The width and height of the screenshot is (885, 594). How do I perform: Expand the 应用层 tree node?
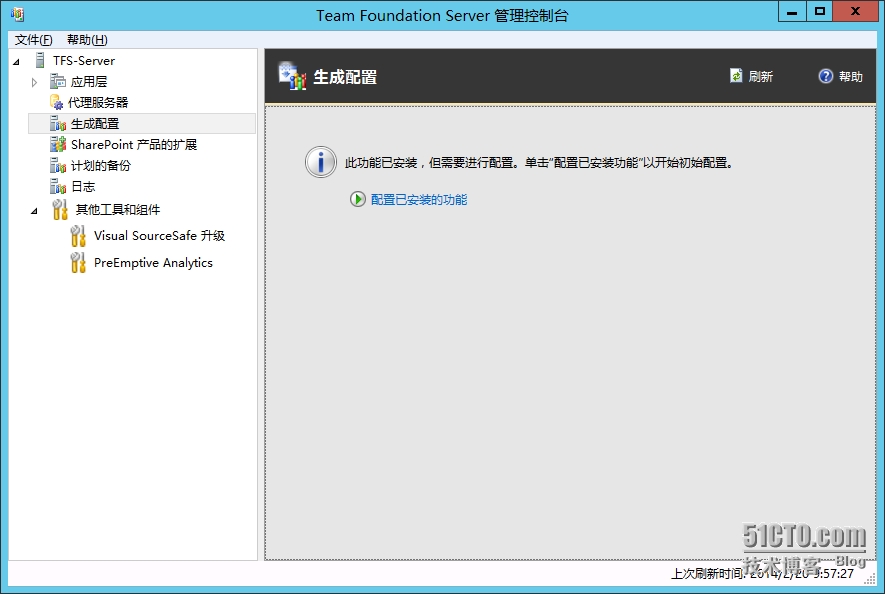coord(34,82)
